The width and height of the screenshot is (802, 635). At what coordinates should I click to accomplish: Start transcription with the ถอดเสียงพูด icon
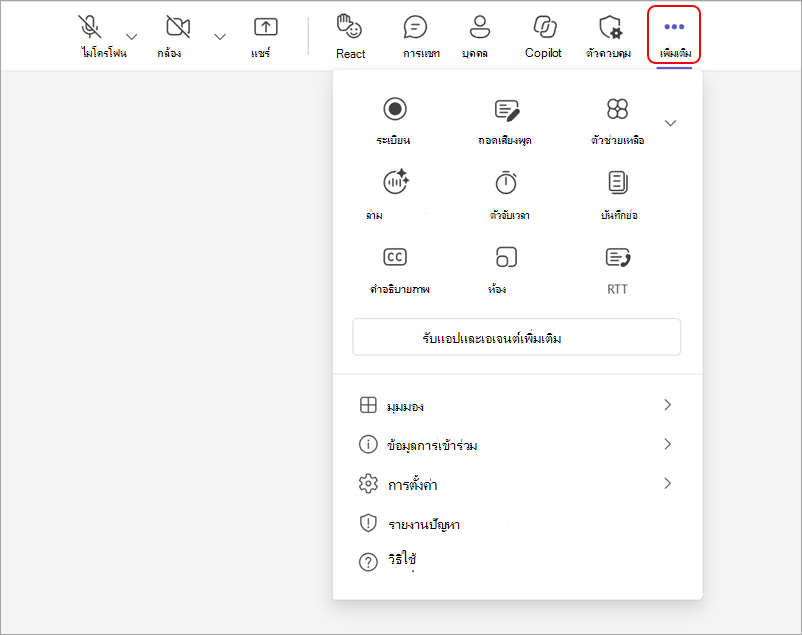pyautogui.click(x=507, y=110)
